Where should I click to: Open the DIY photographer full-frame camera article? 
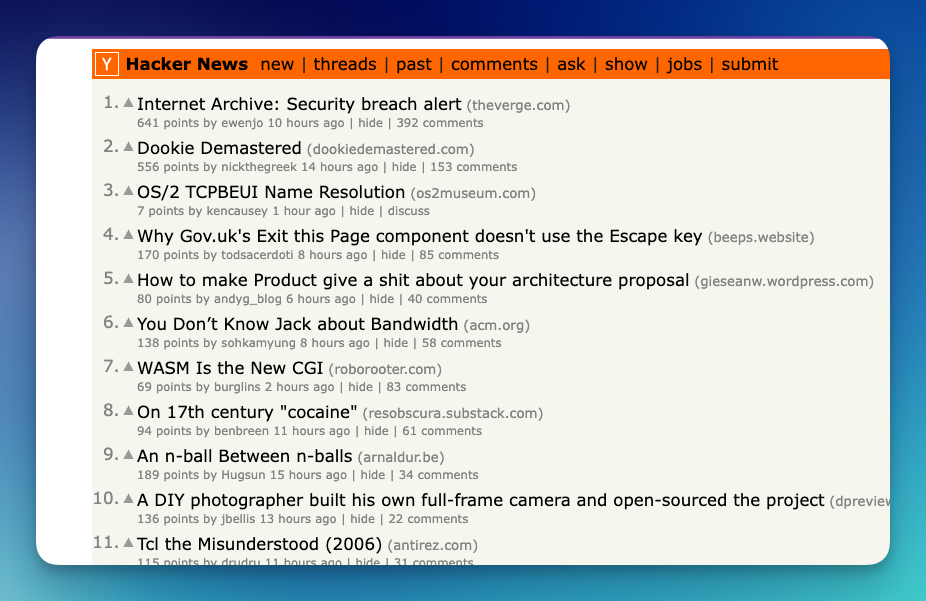click(481, 500)
